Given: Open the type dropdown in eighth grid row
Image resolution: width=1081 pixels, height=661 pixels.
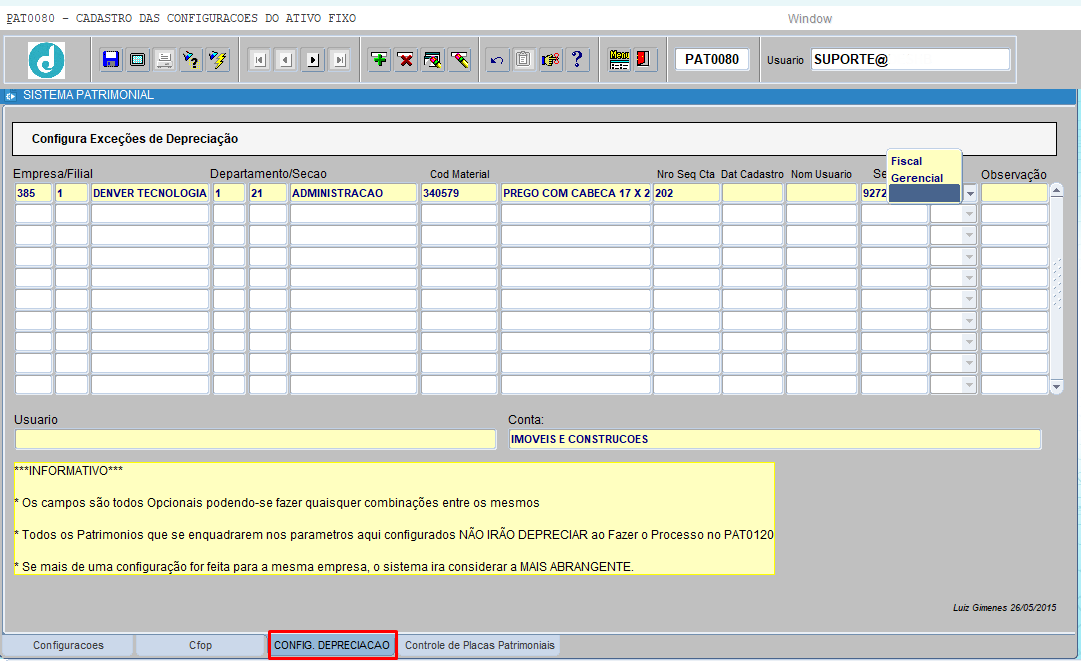Looking at the screenshot, I should pos(969,342).
